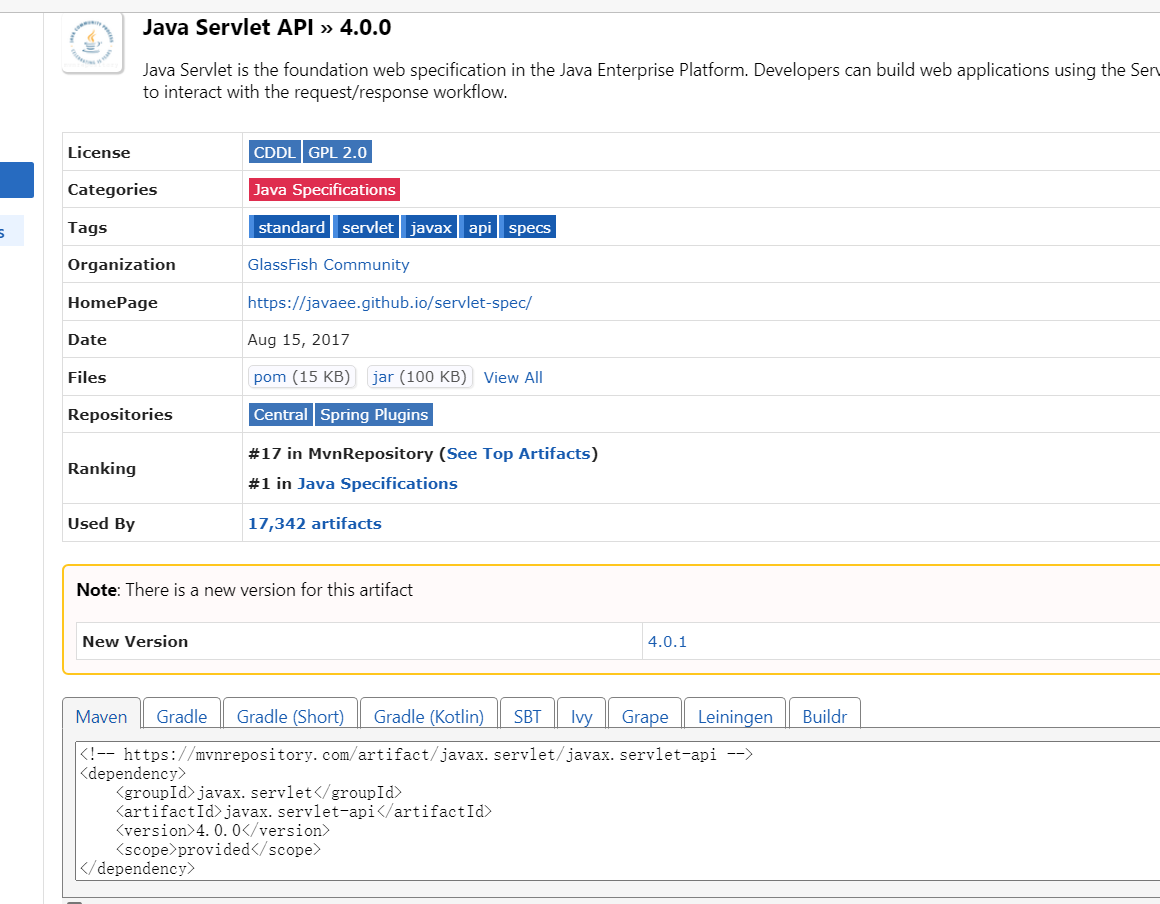Select the standard tag
1160x904 pixels.
pos(289,227)
